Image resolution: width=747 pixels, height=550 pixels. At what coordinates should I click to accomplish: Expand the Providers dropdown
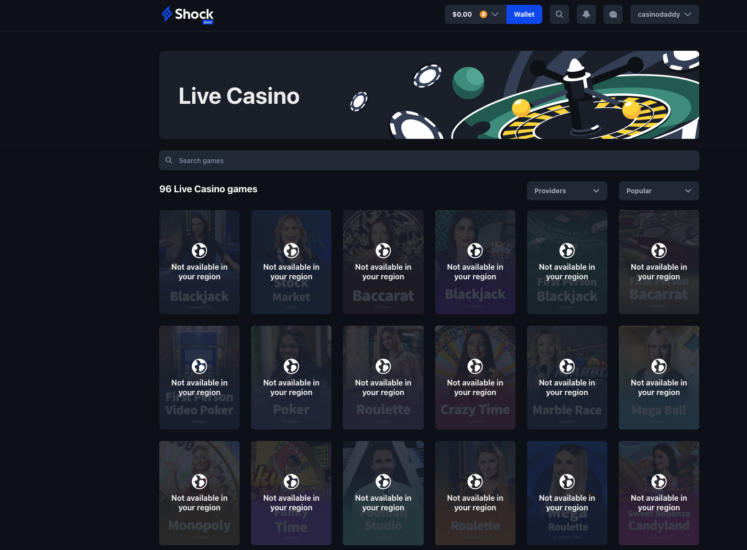(x=567, y=191)
